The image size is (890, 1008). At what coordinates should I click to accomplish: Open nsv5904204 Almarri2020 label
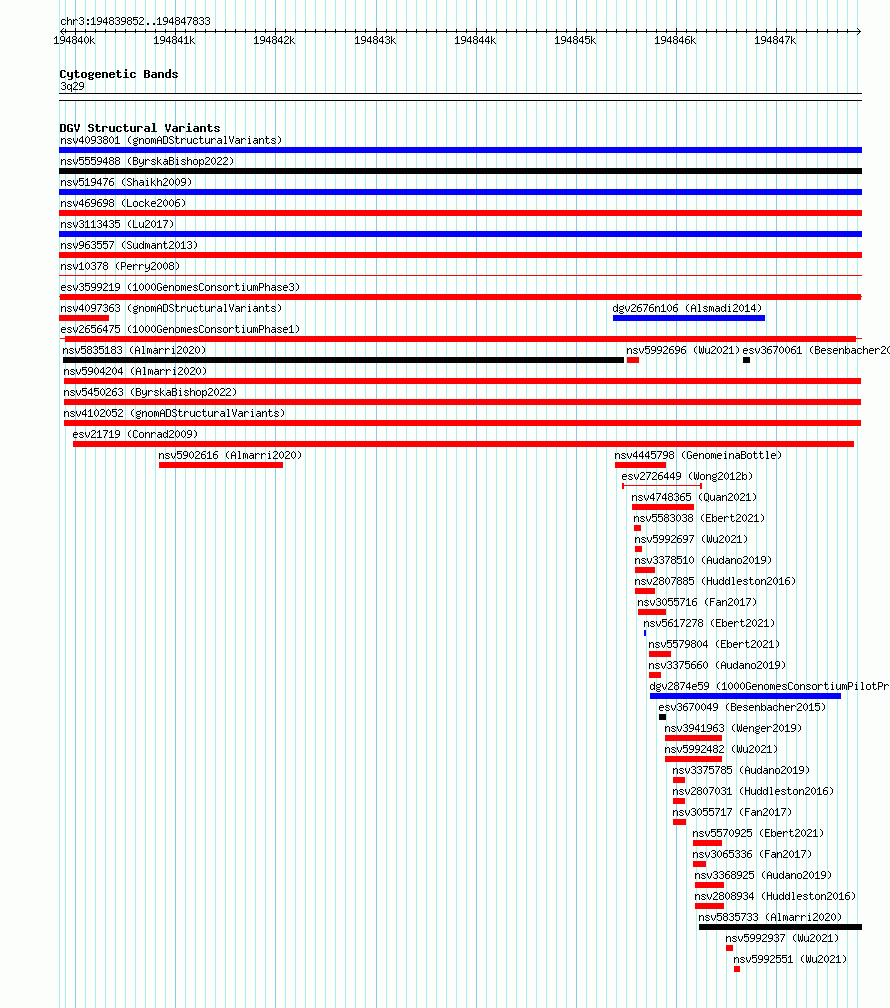[135, 372]
